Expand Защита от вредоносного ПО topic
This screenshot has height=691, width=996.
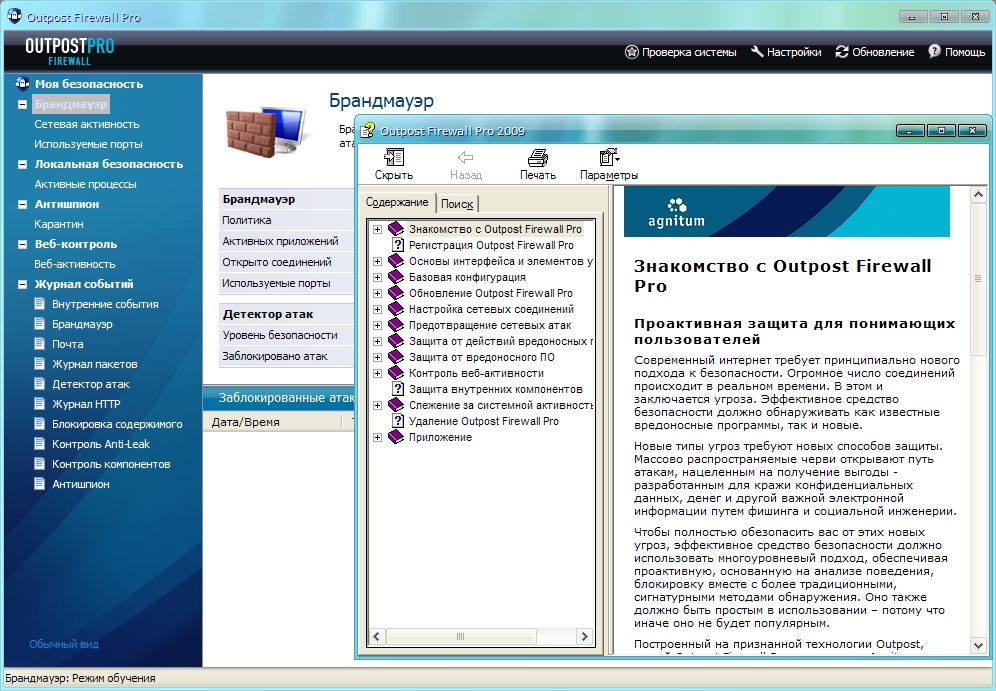pos(377,357)
